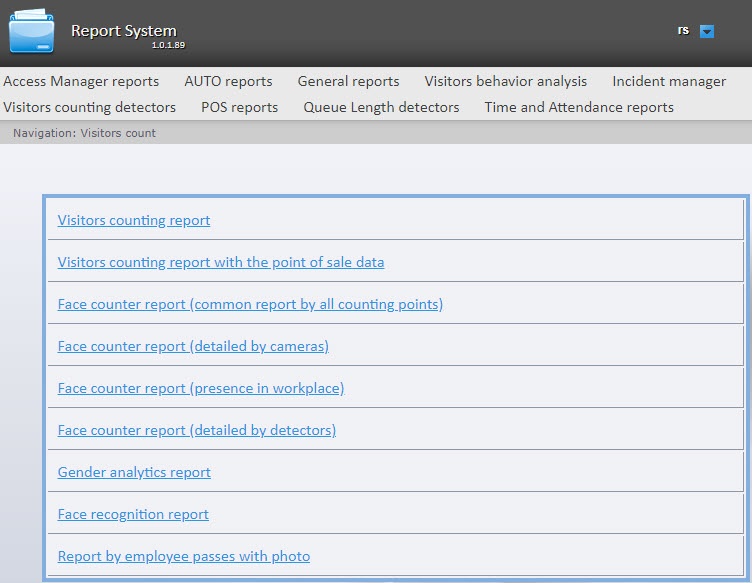The width and height of the screenshot is (752, 583).
Task: Expand the rs user dropdown arrow
Action: pos(707,31)
